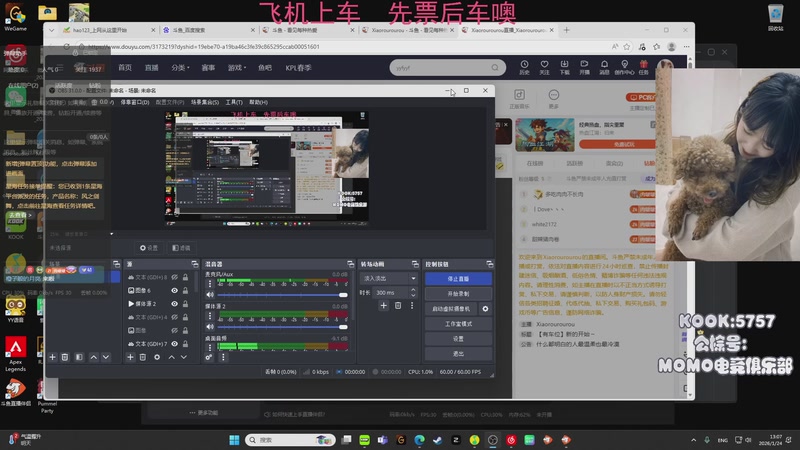800x450 pixels.
Task: Open scene filters icon in scenes toolbar
Action: [79, 357]
